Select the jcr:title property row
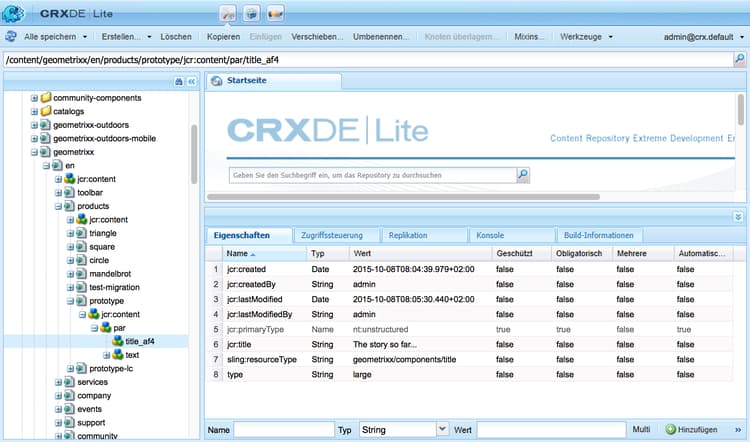750x442 pixels. 469,344
